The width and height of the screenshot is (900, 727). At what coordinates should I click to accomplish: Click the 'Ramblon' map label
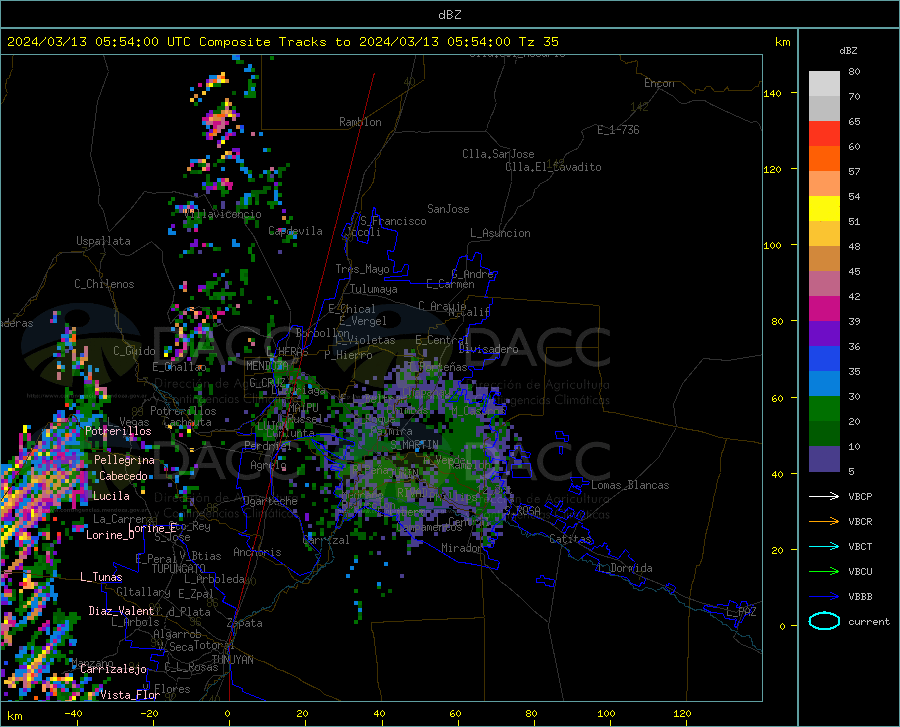[x=360, y=122]
